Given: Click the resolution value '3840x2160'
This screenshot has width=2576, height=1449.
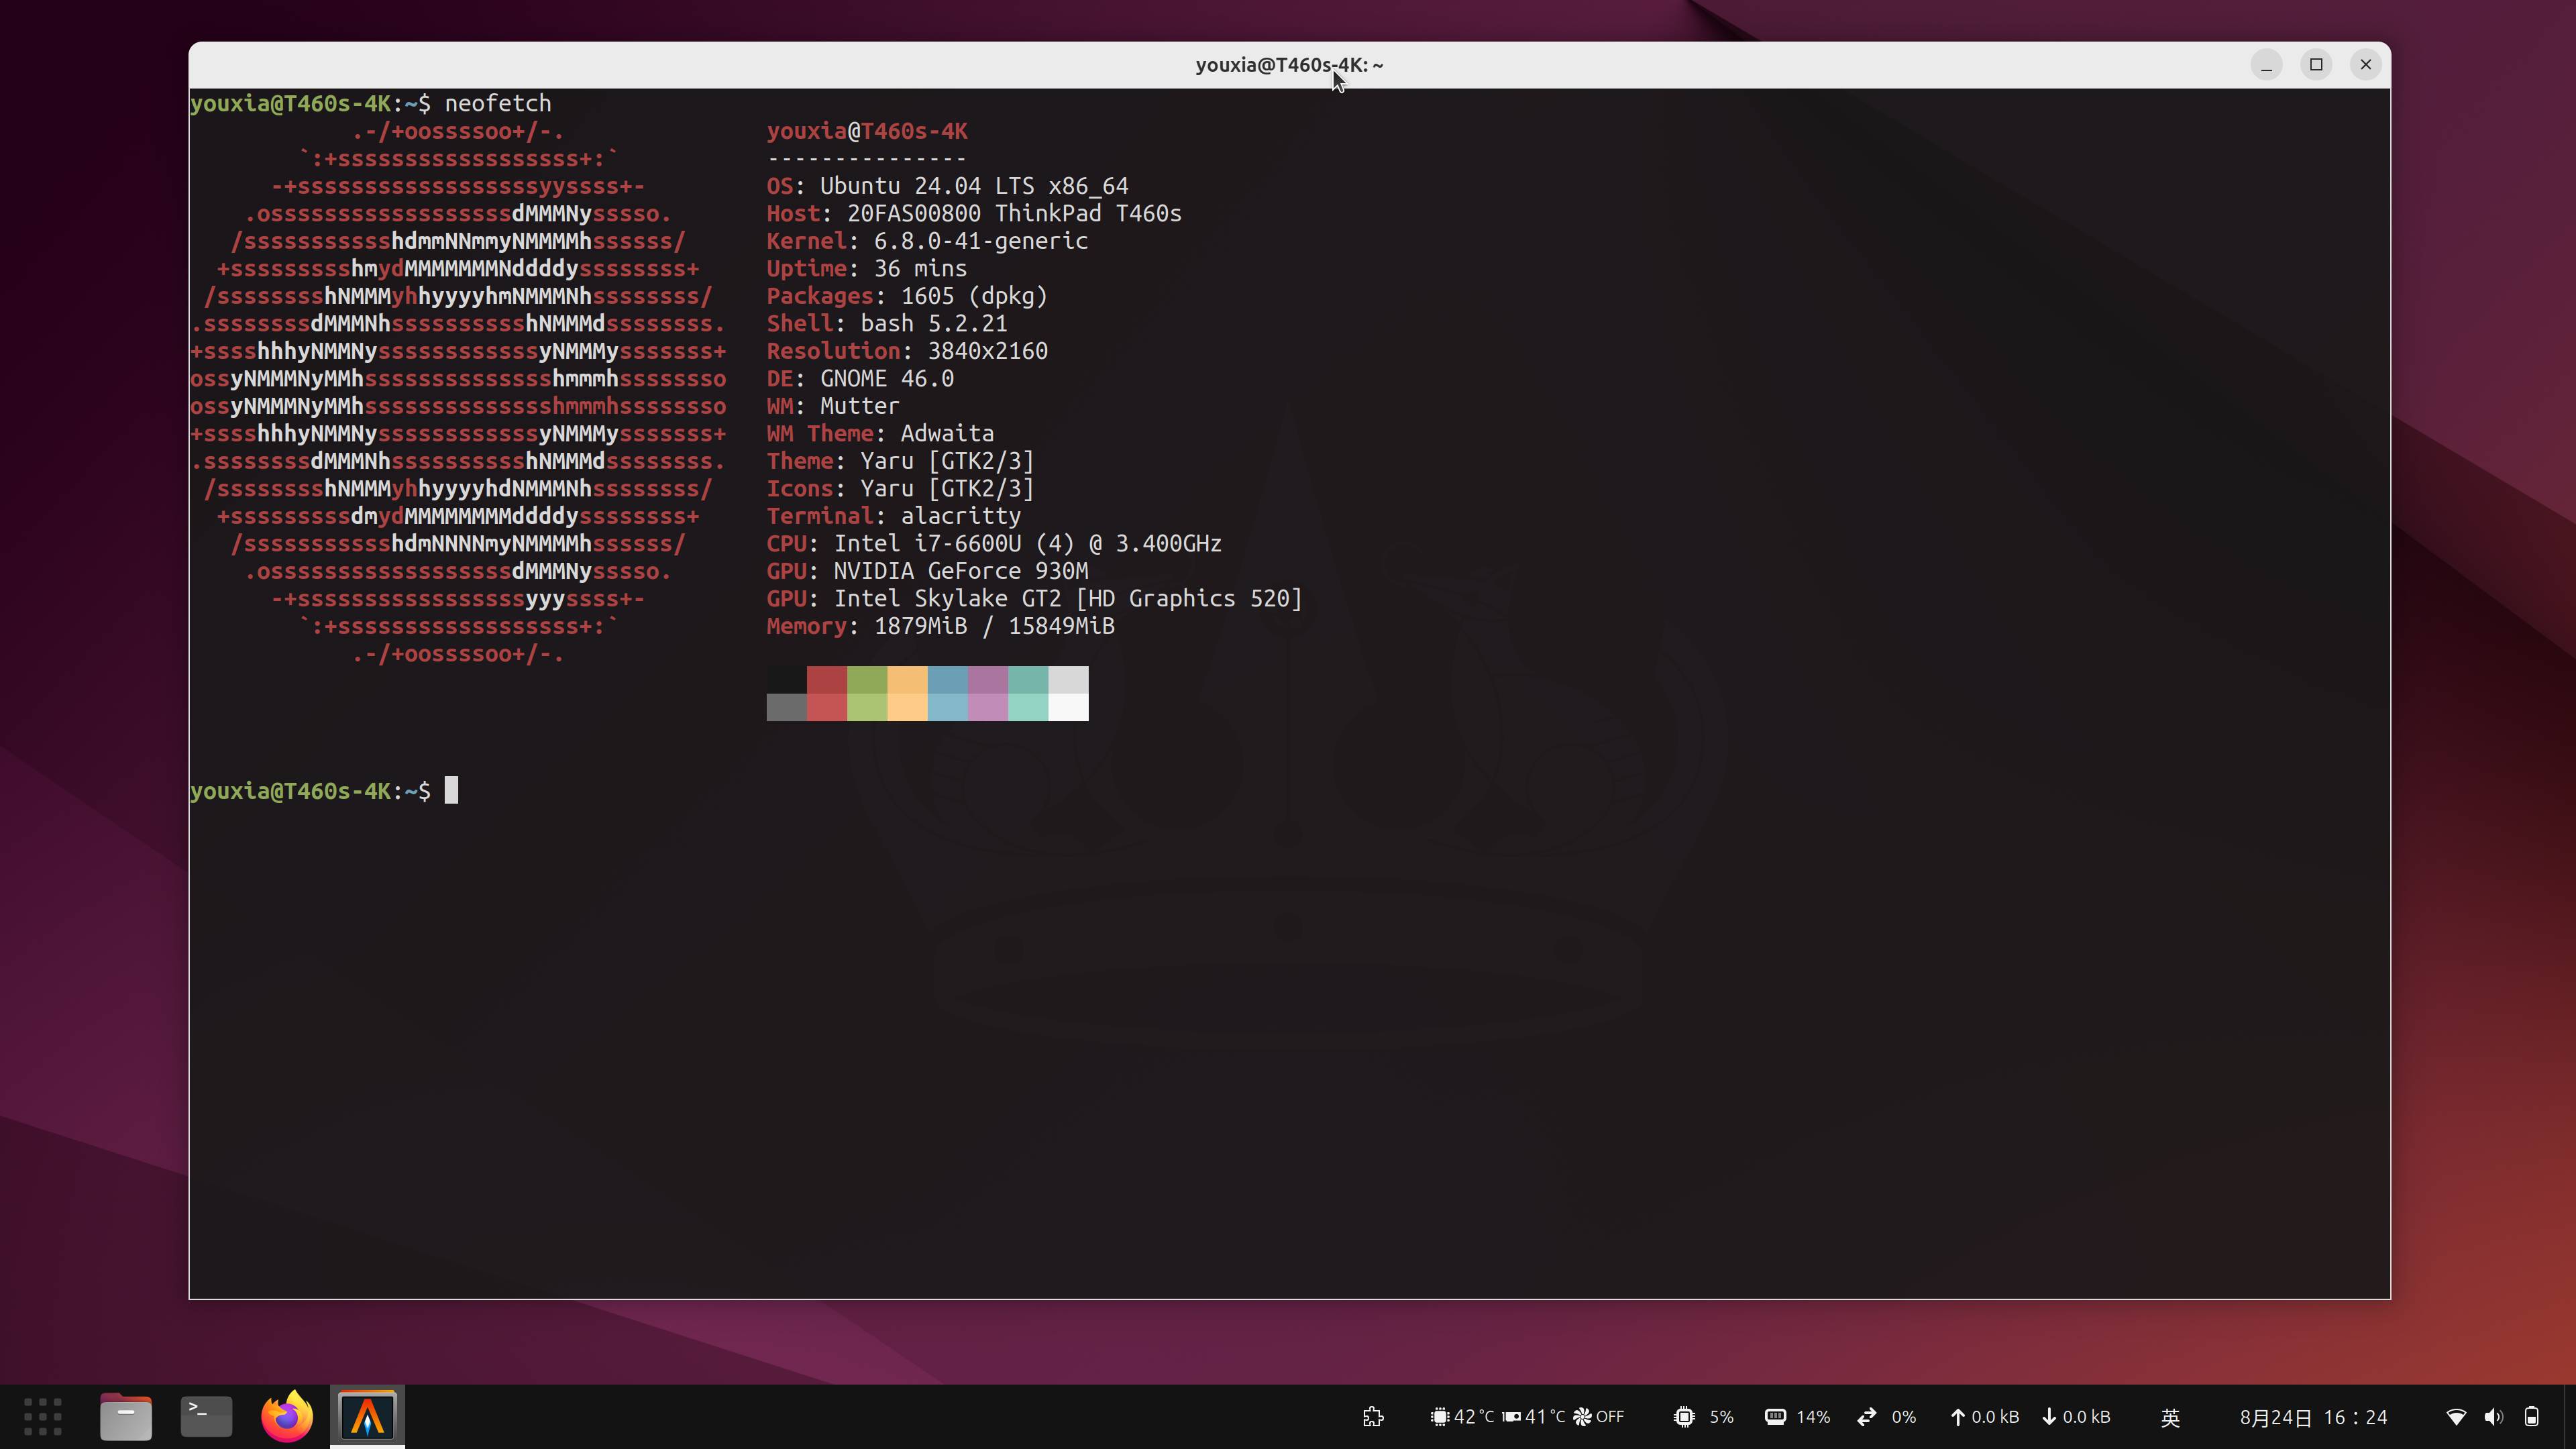Looking at the screenshot, I should tap(988, 351).
